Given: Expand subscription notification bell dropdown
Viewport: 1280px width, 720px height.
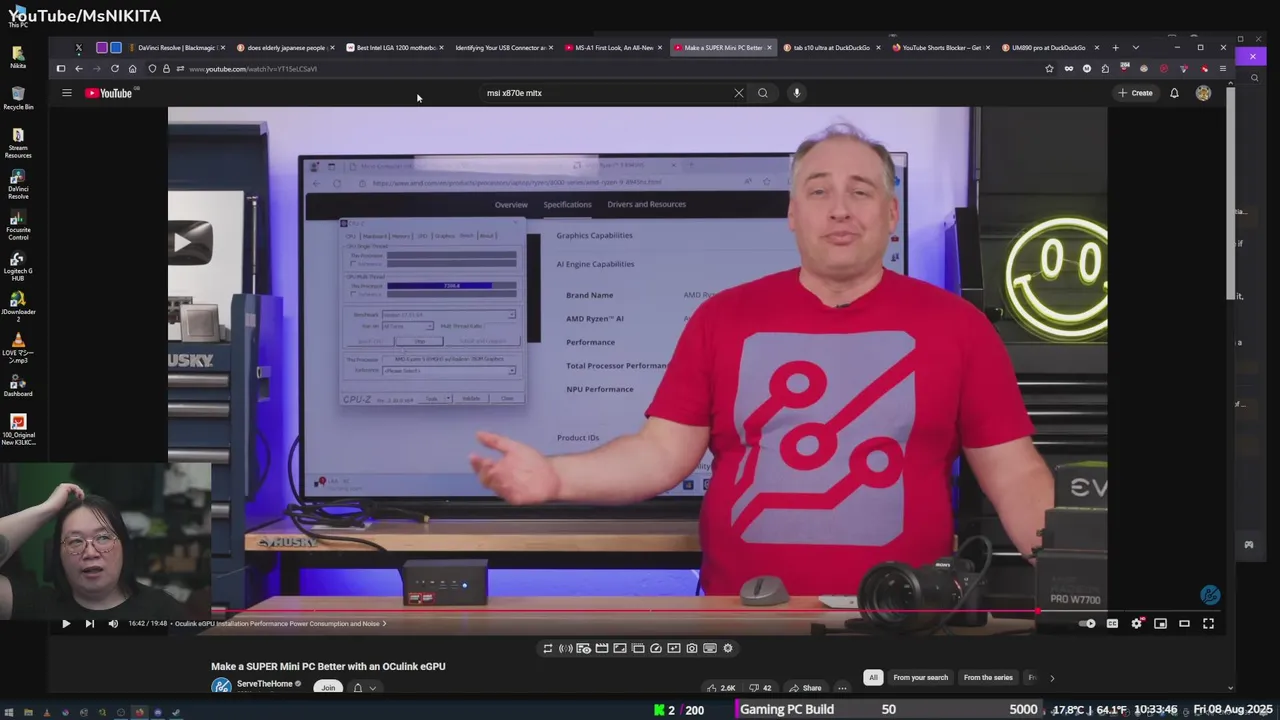Looking at the screenshot, I should click(x=364, y=687).
